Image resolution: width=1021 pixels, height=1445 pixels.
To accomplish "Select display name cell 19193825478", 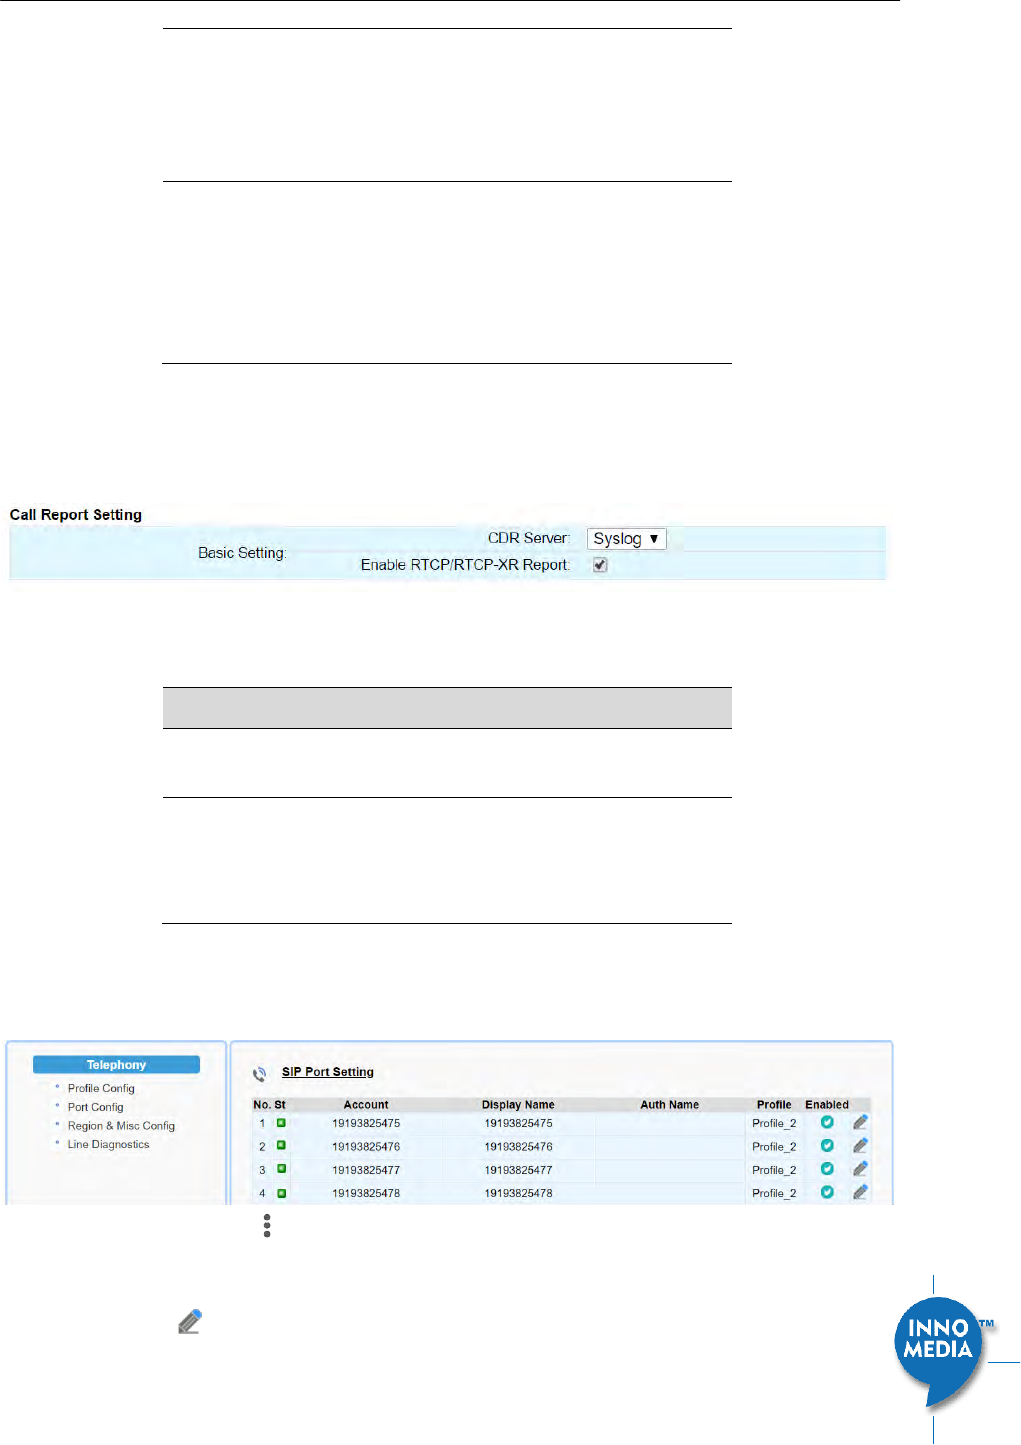I will [518, 1193].
